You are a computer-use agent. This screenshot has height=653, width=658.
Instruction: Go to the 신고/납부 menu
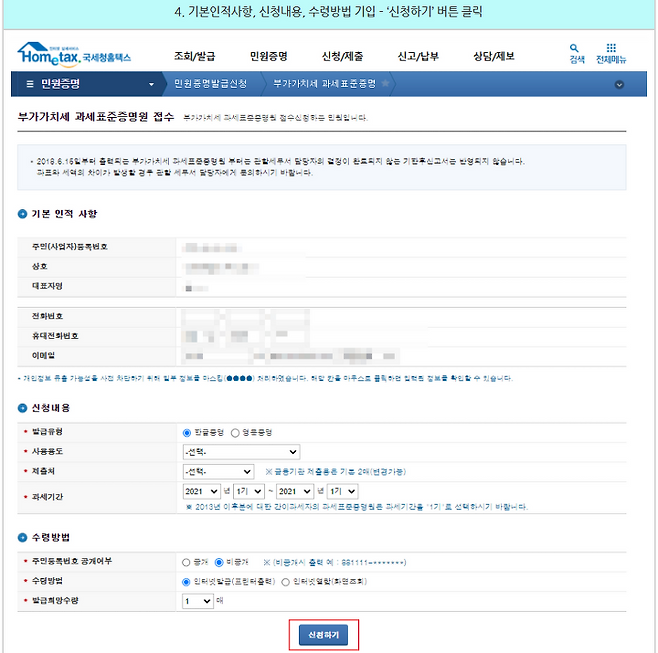pos(417,56)
